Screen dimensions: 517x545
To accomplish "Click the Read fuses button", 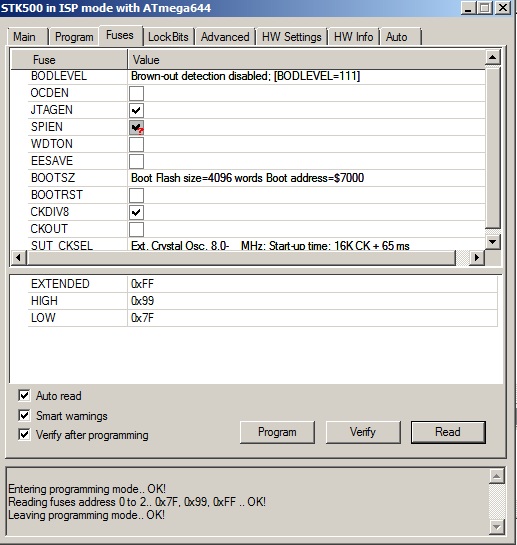I will point(448,432).
